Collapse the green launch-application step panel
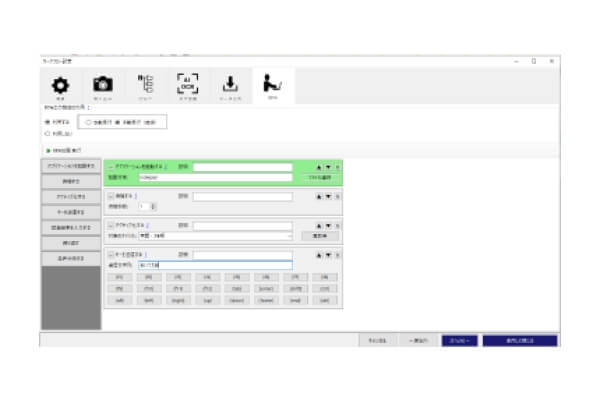Viewport: 600px width, 400px height. click(110, 167)
